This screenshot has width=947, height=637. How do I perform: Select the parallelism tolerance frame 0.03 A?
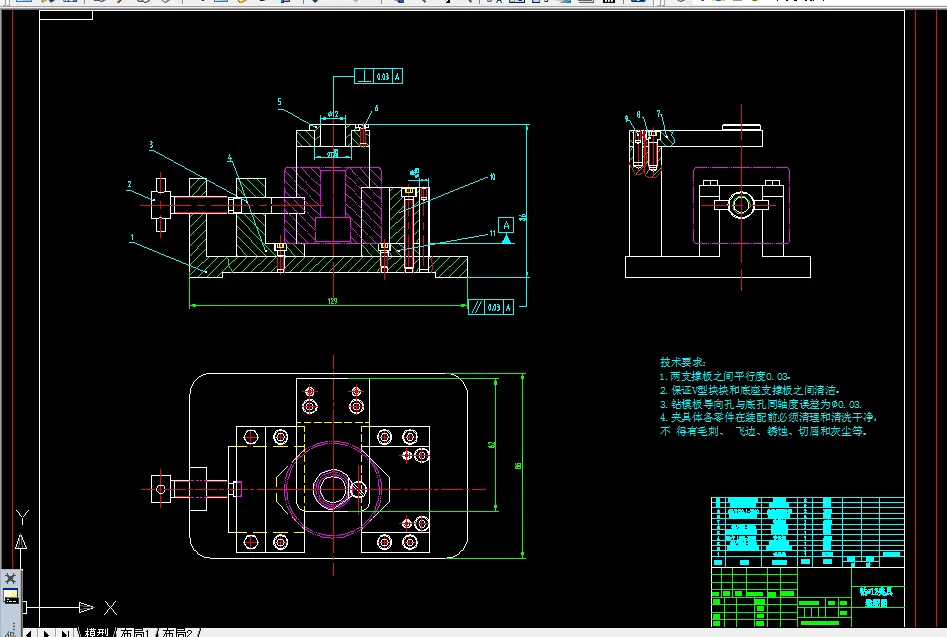click(x=491, y=307)
